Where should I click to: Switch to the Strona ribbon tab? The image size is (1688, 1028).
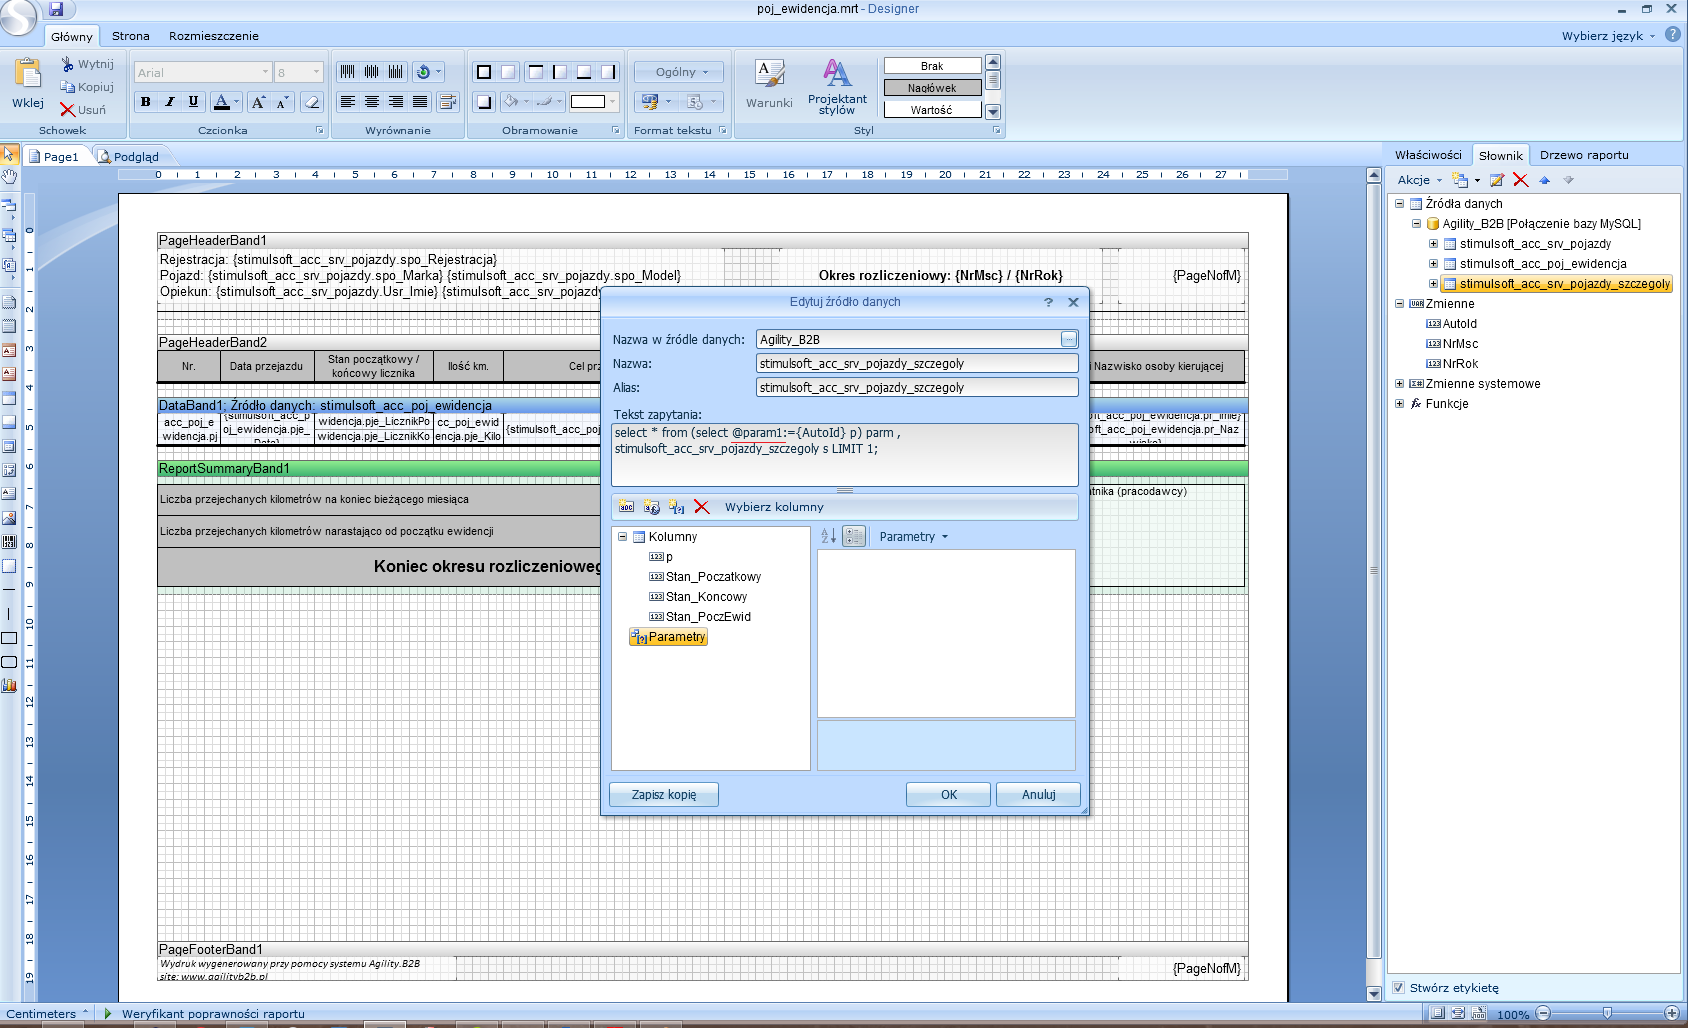(x=131, y=36)
